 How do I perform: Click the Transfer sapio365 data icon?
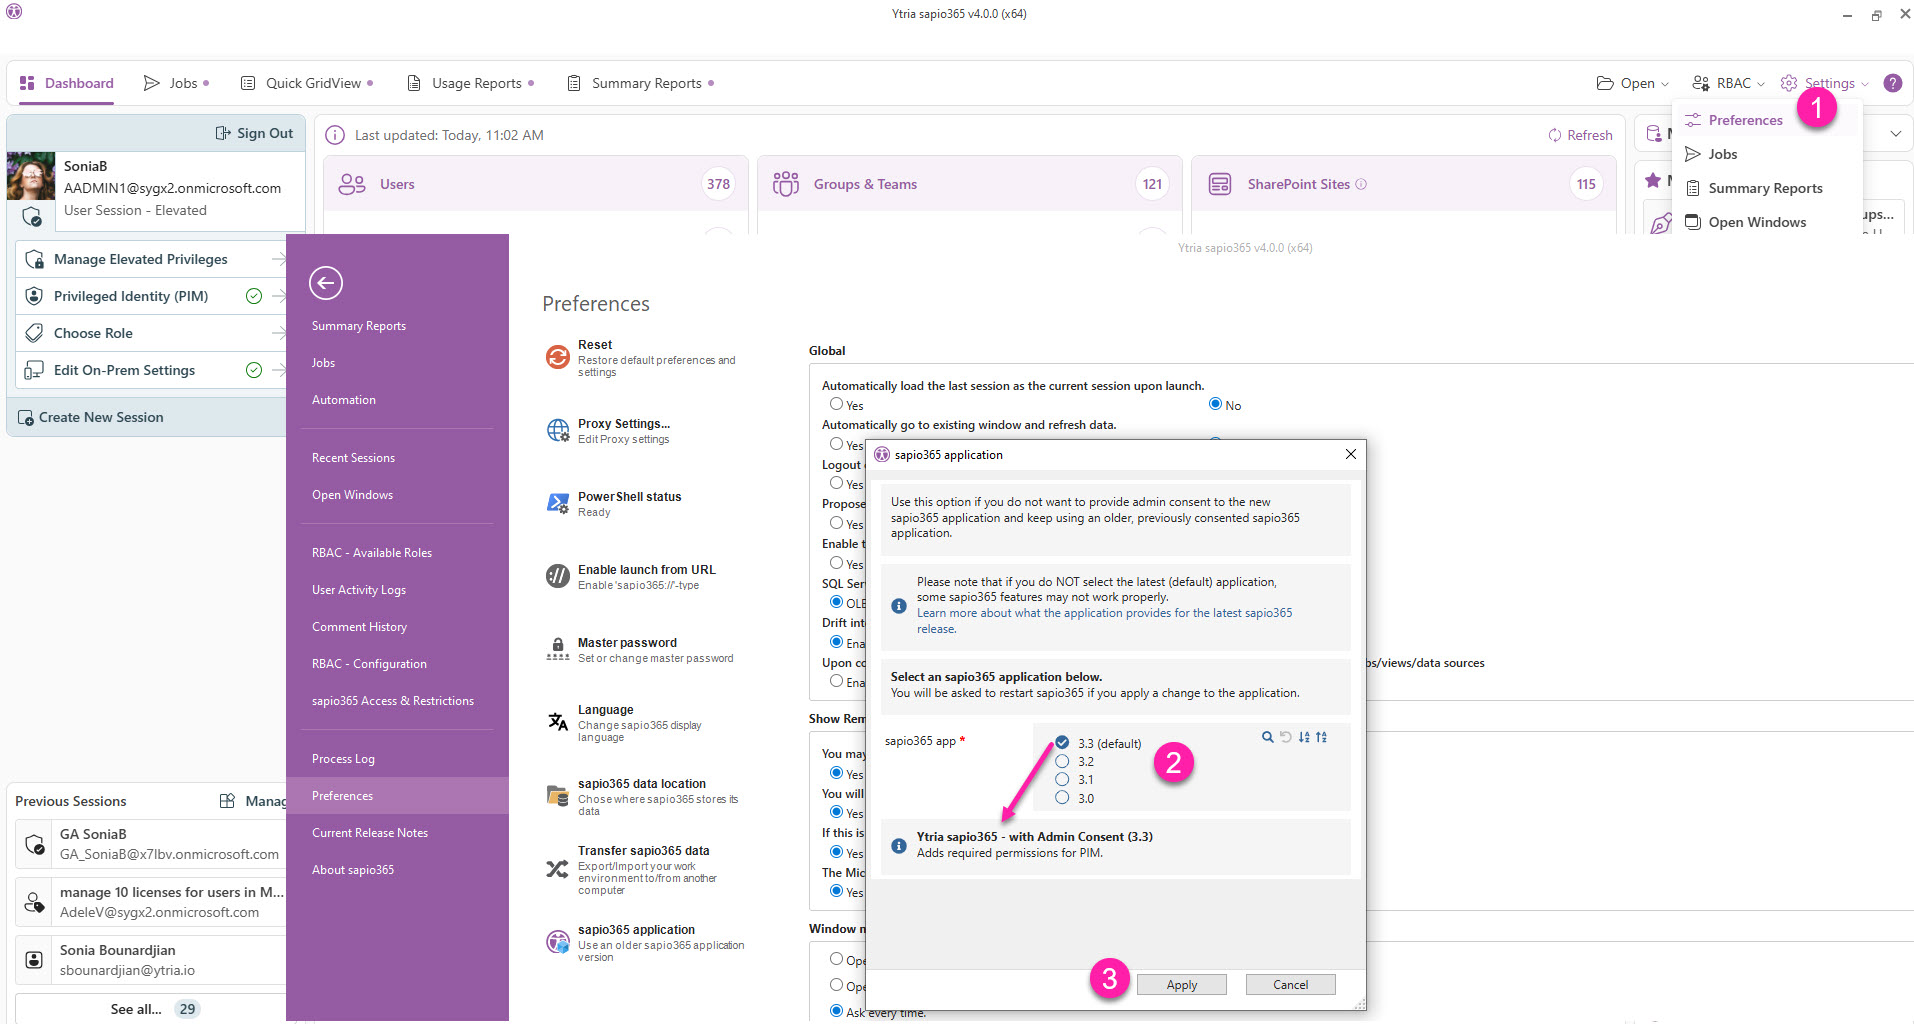(557, 869)
